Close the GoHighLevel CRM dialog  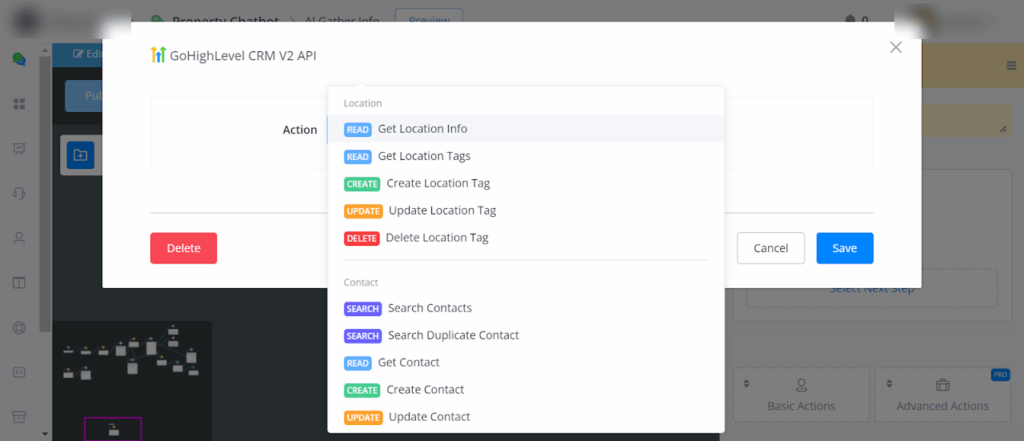(896, 47)
